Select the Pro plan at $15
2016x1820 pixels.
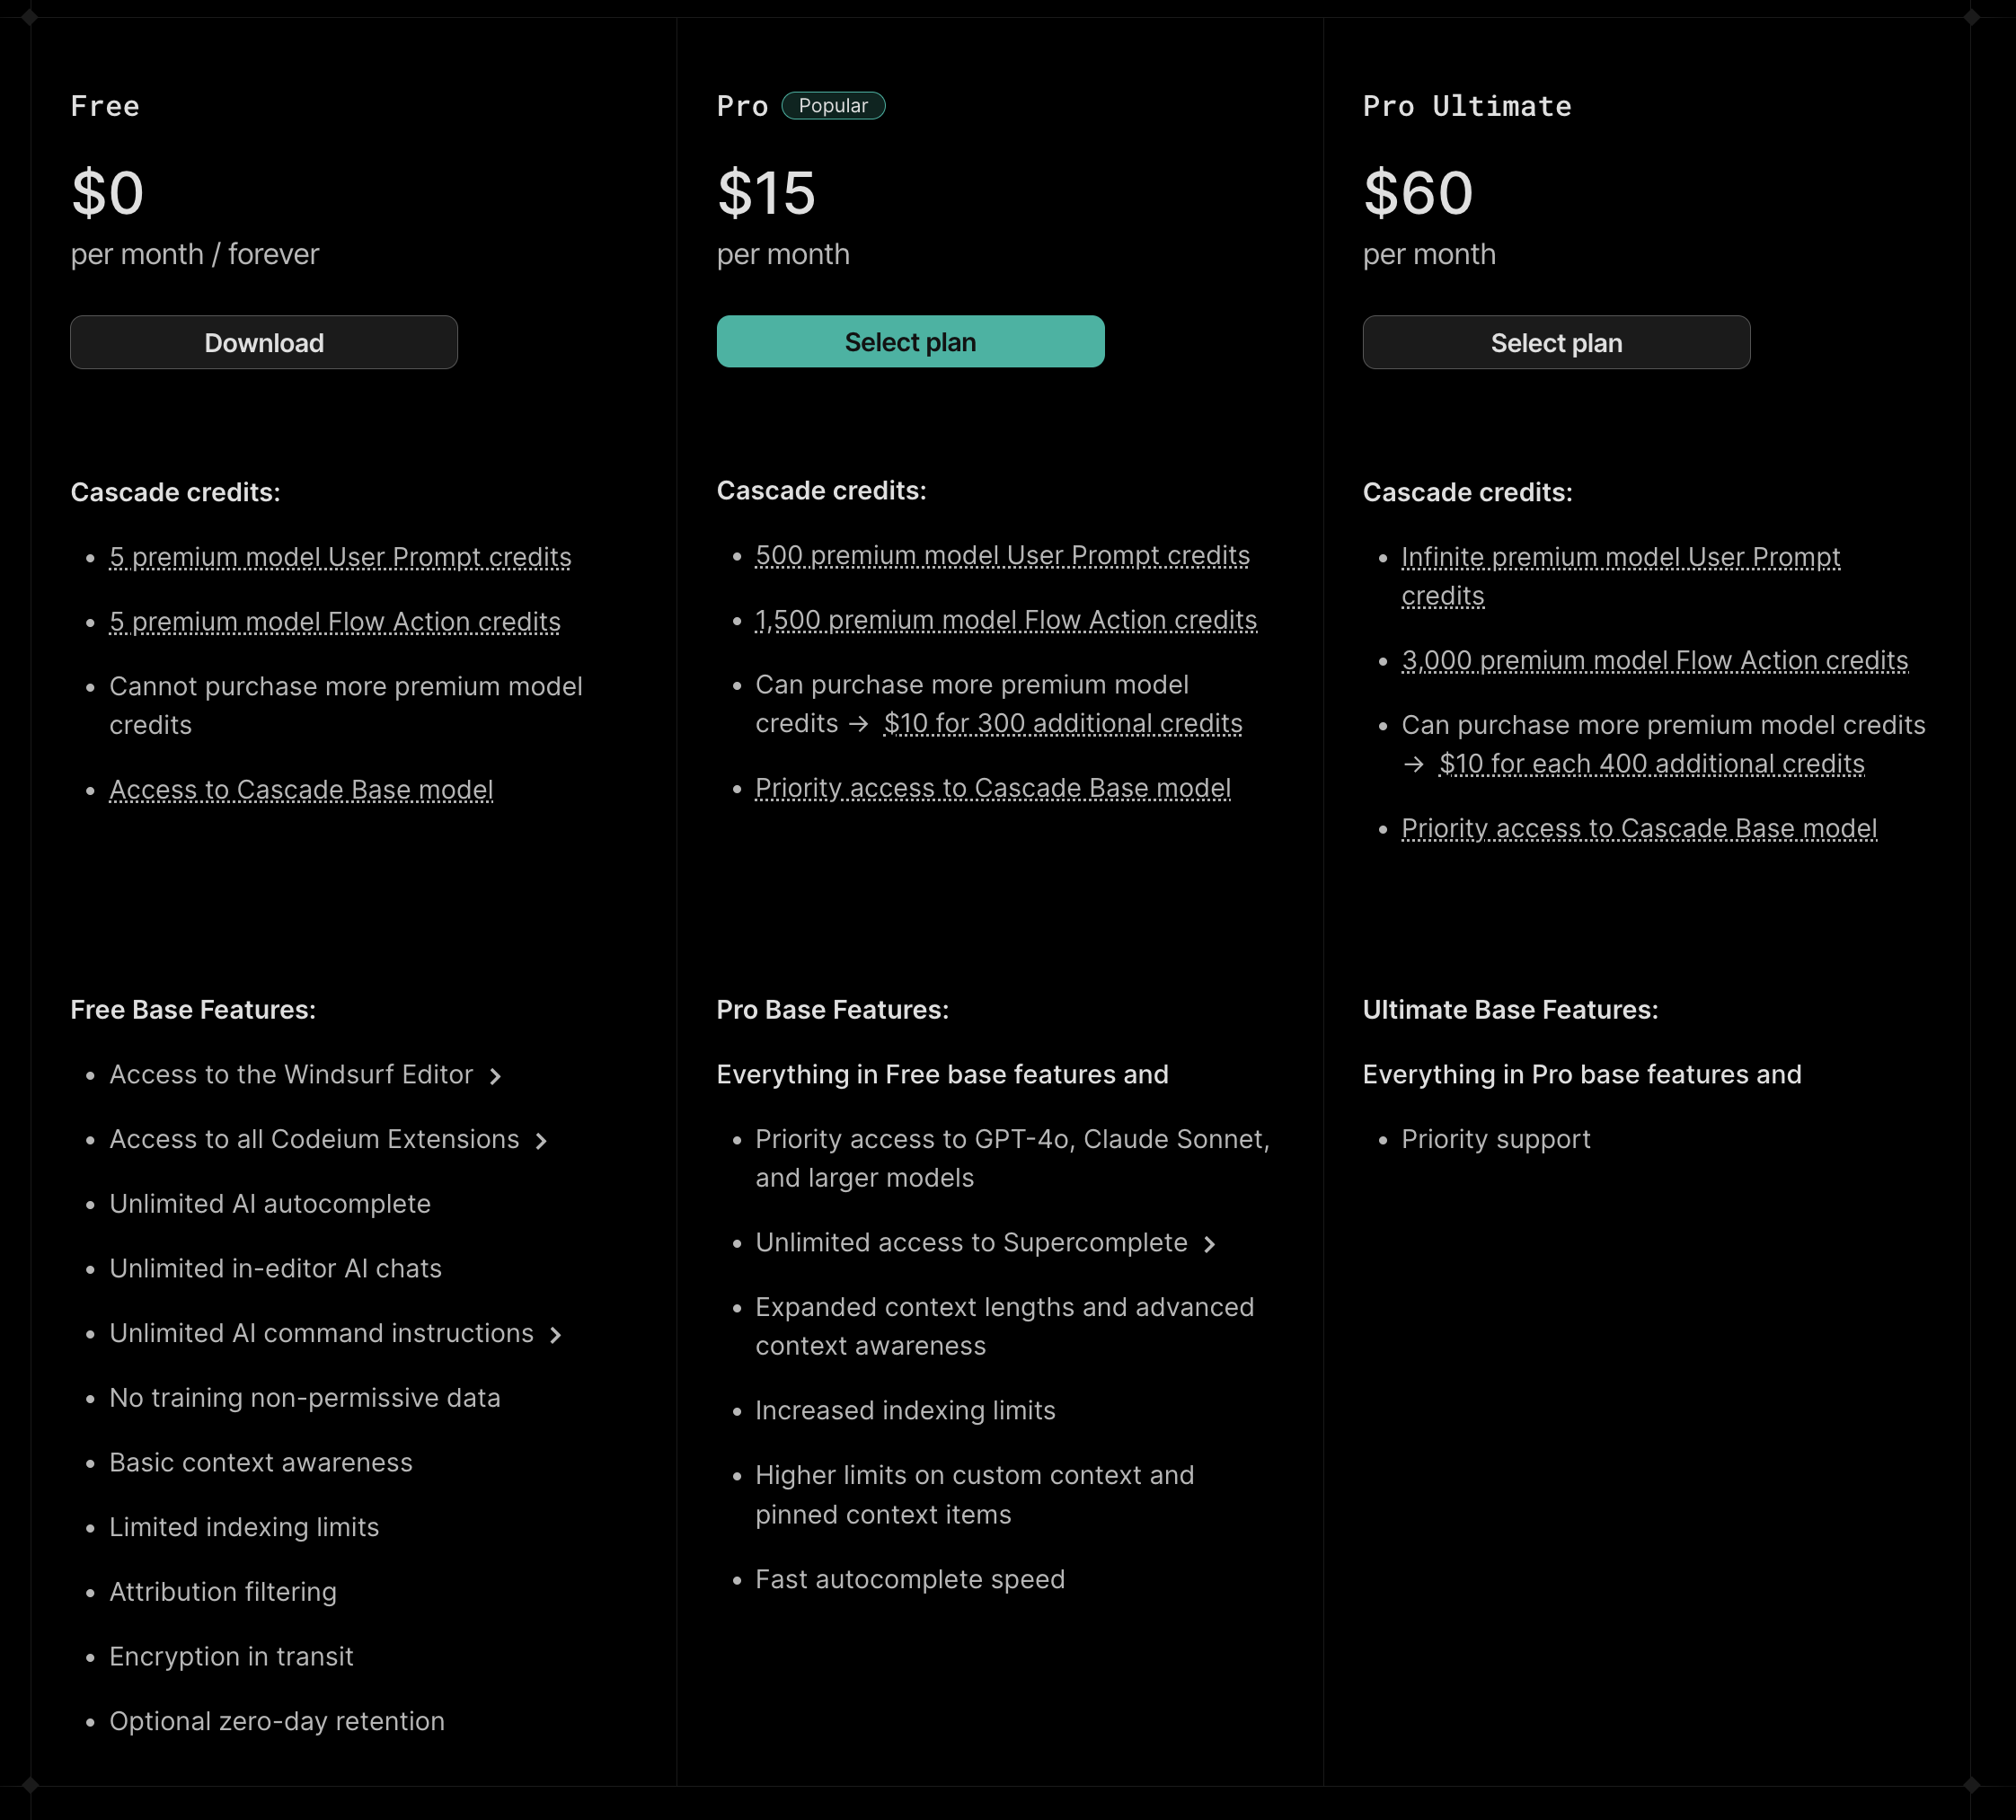tap(910, 342)
